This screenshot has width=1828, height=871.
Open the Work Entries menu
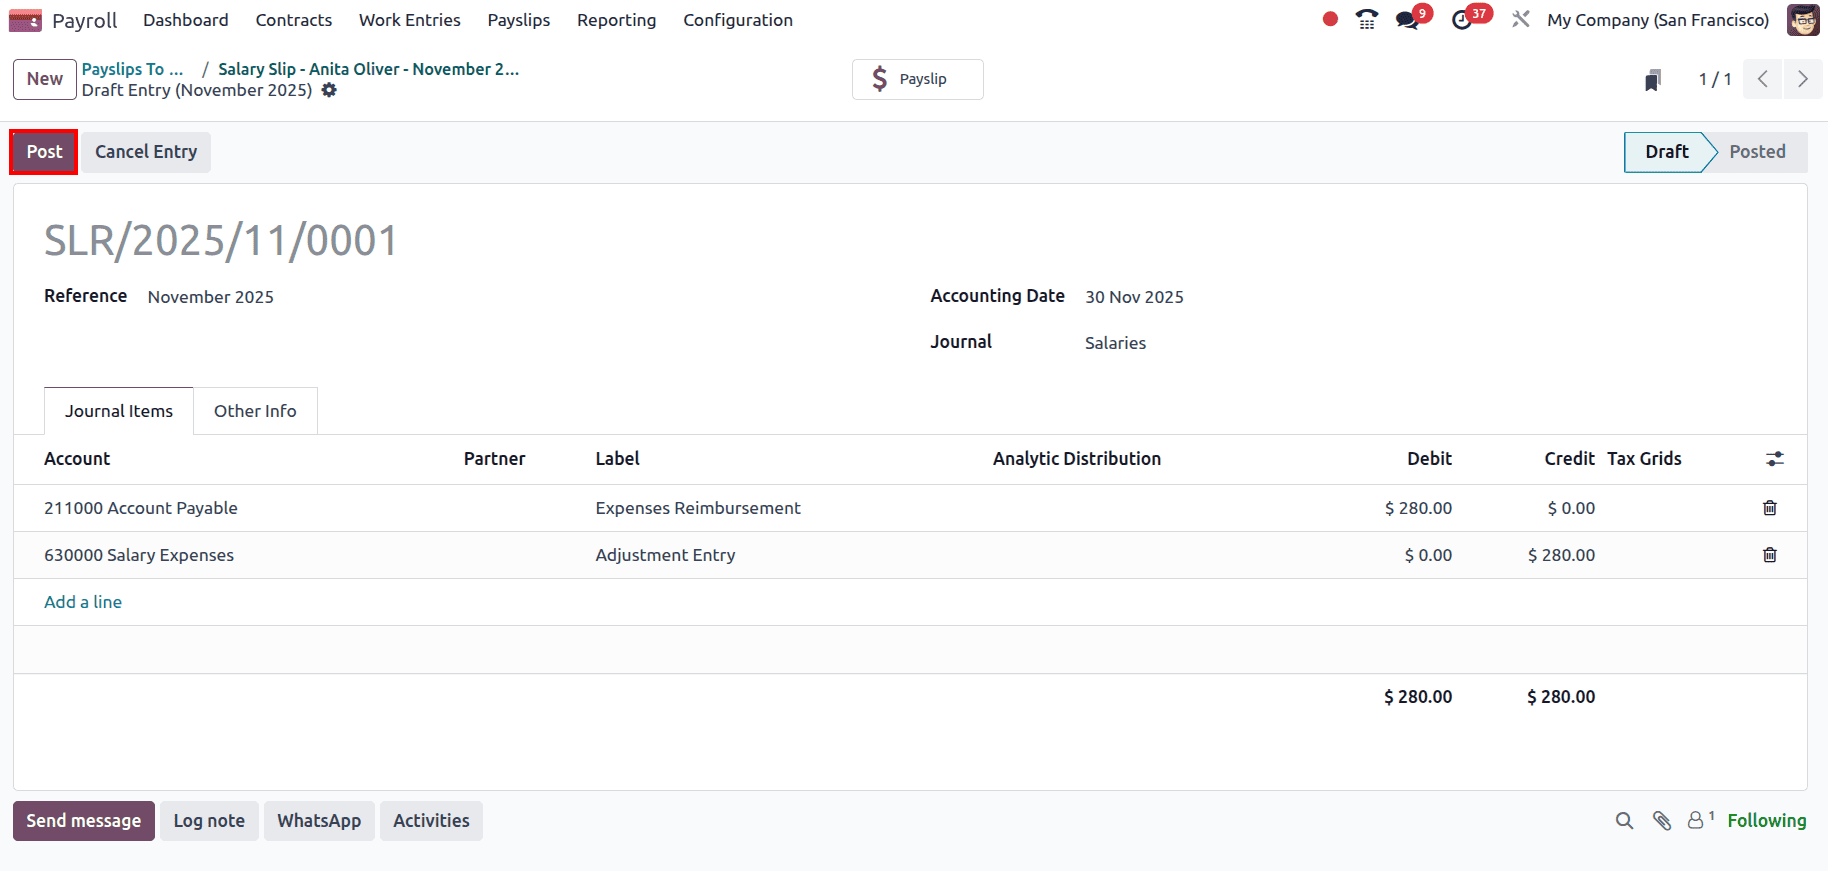point(410,20)
